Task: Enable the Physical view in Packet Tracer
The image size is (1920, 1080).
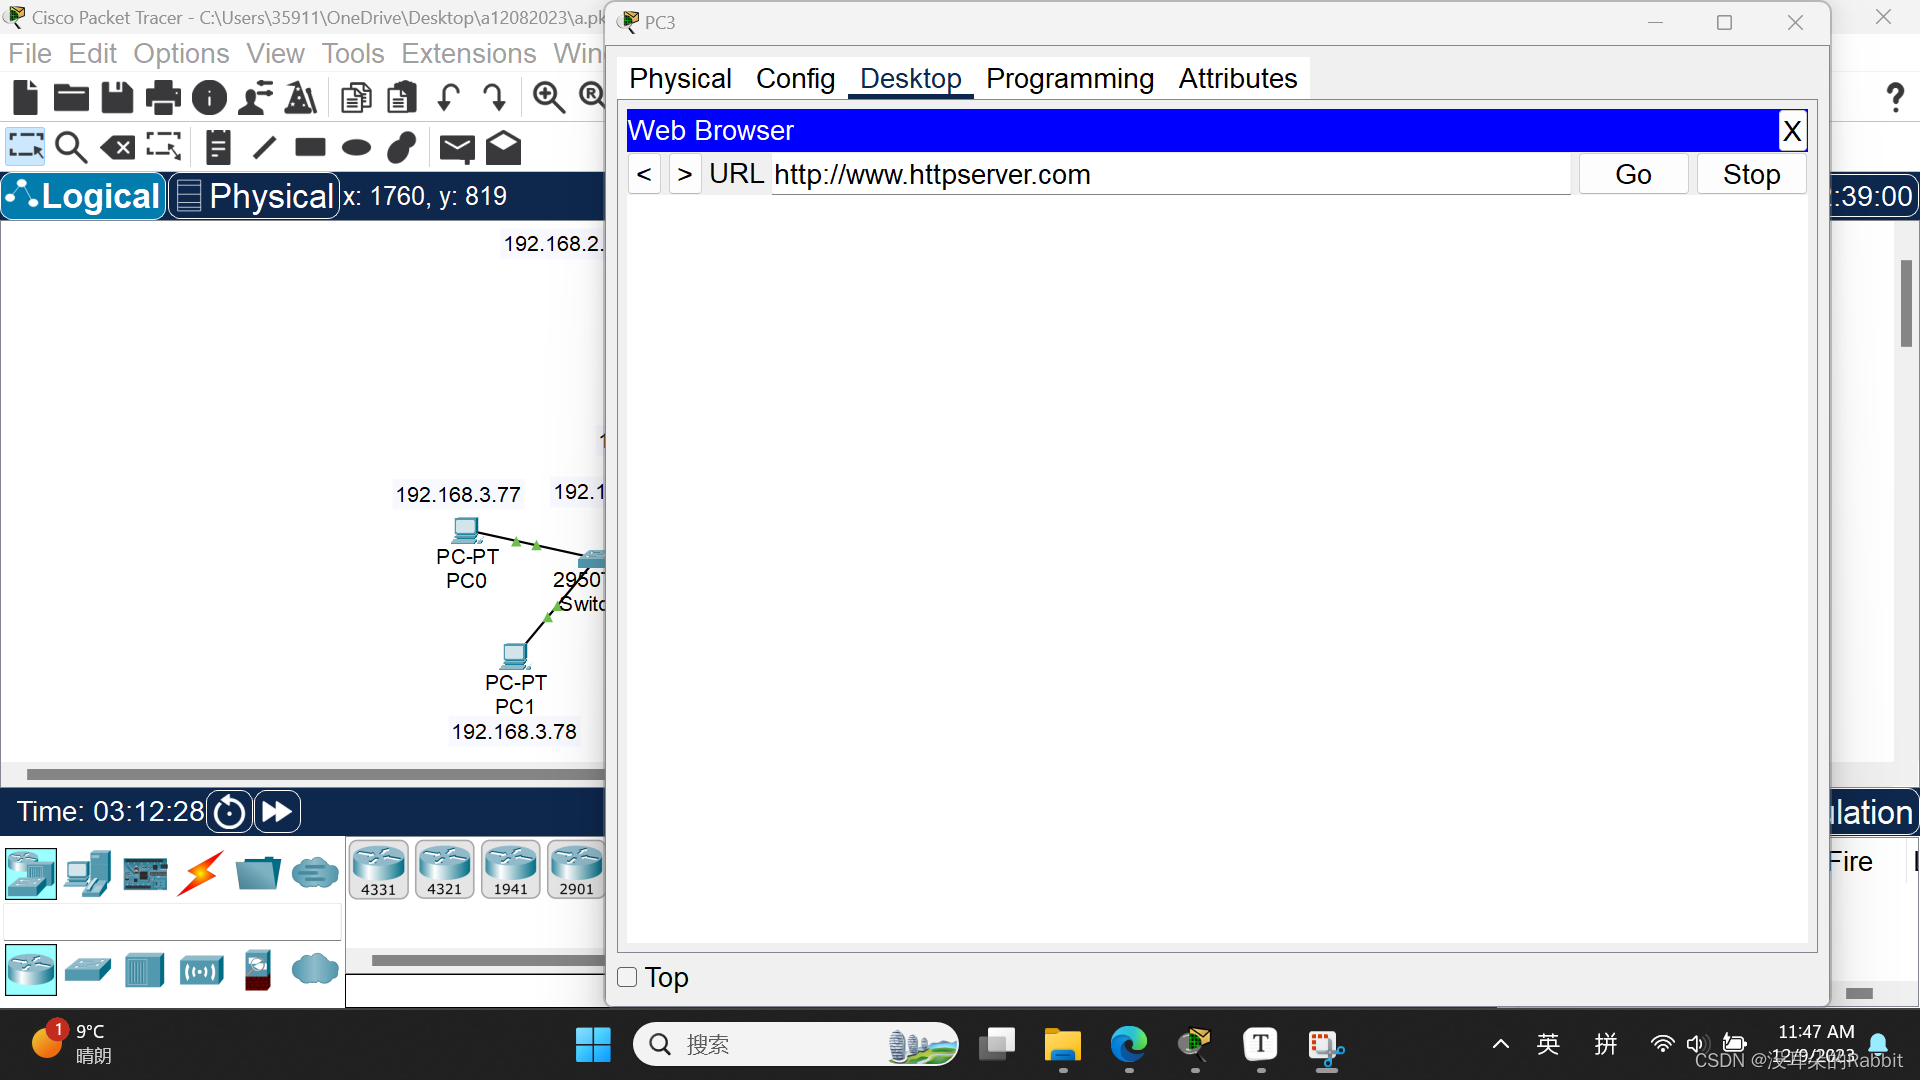Action: click(x=253, y=195)
